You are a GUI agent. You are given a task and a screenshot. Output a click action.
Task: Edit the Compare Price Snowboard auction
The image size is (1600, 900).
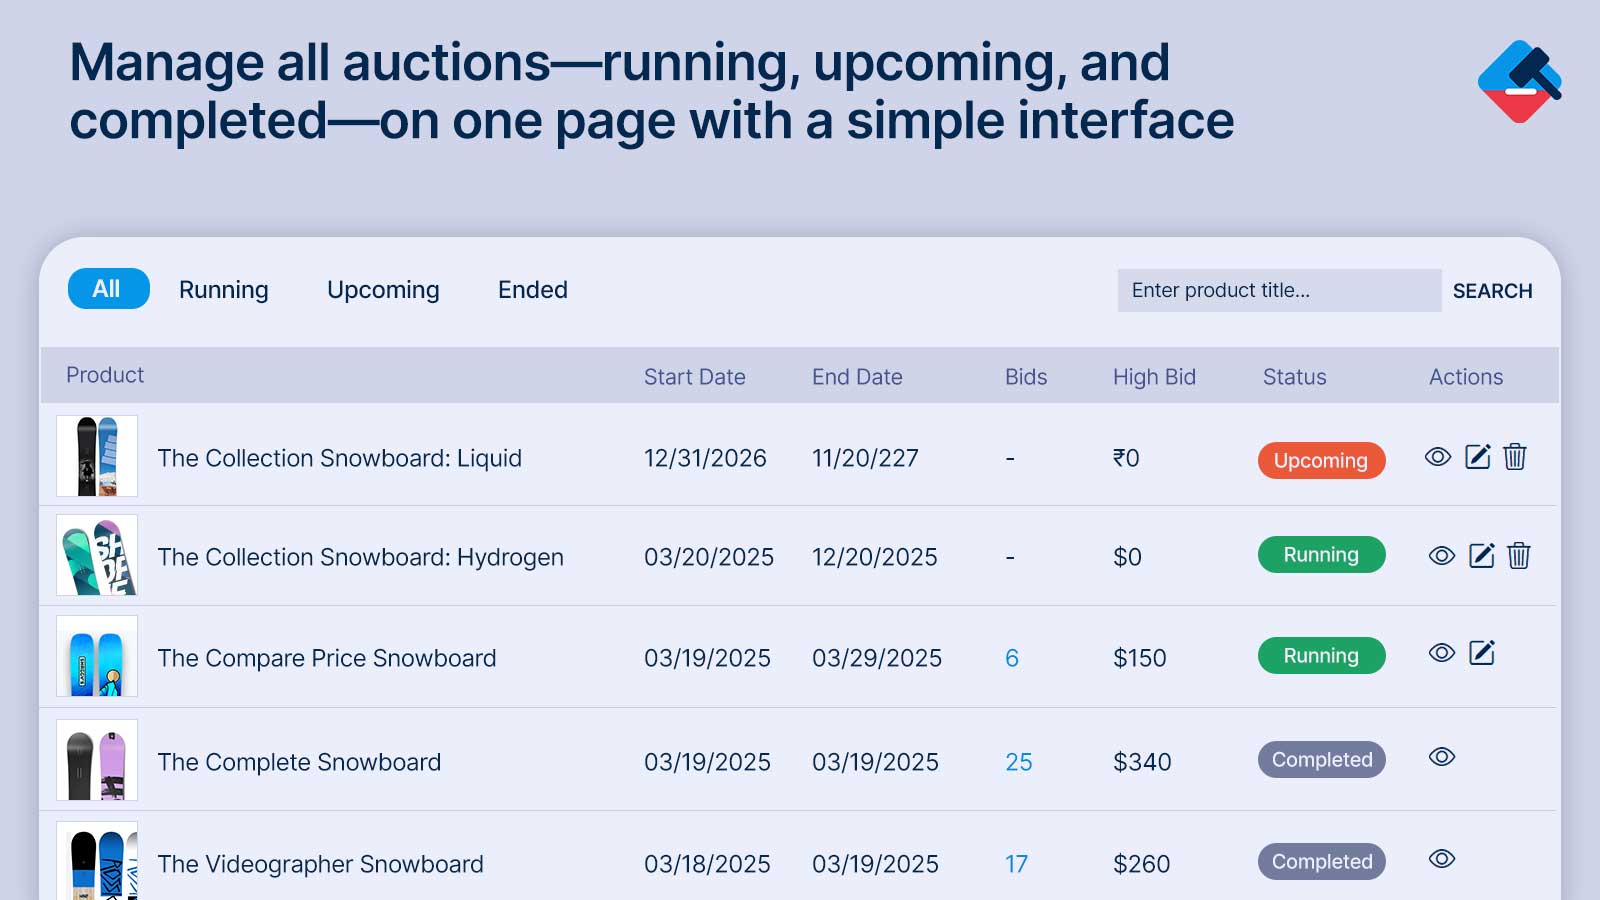coord(1482,653)
